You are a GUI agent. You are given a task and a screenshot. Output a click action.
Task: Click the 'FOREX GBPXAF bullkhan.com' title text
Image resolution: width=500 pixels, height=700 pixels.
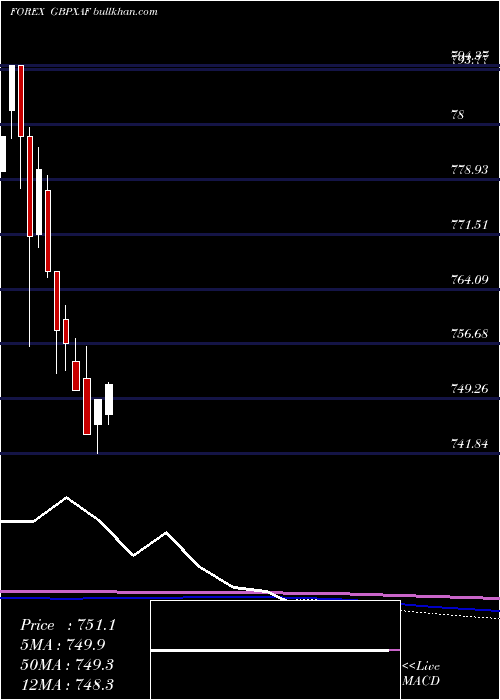tap(83, 12)
